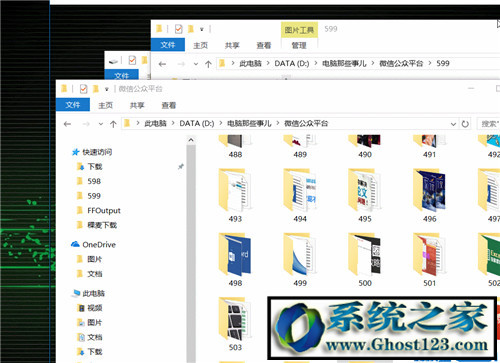Open the recent locations dropdown chevron
The height and width of the screenshot is (363, 500).
pyautogui.click(x=101, y=124)
